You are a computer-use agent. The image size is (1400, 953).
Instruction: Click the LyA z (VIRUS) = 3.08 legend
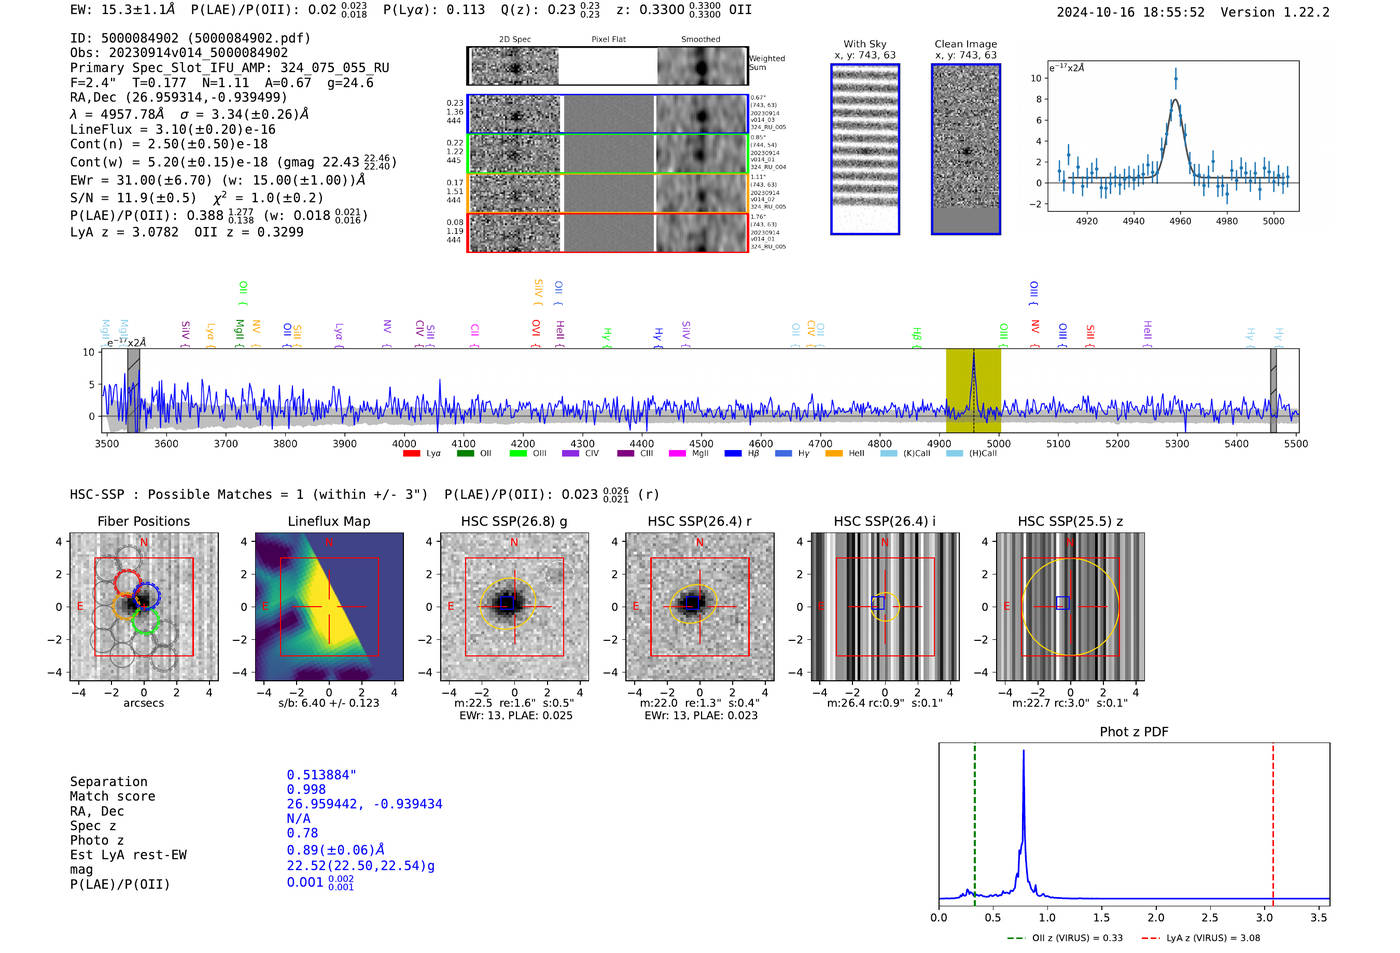(x=1200, y=938)
